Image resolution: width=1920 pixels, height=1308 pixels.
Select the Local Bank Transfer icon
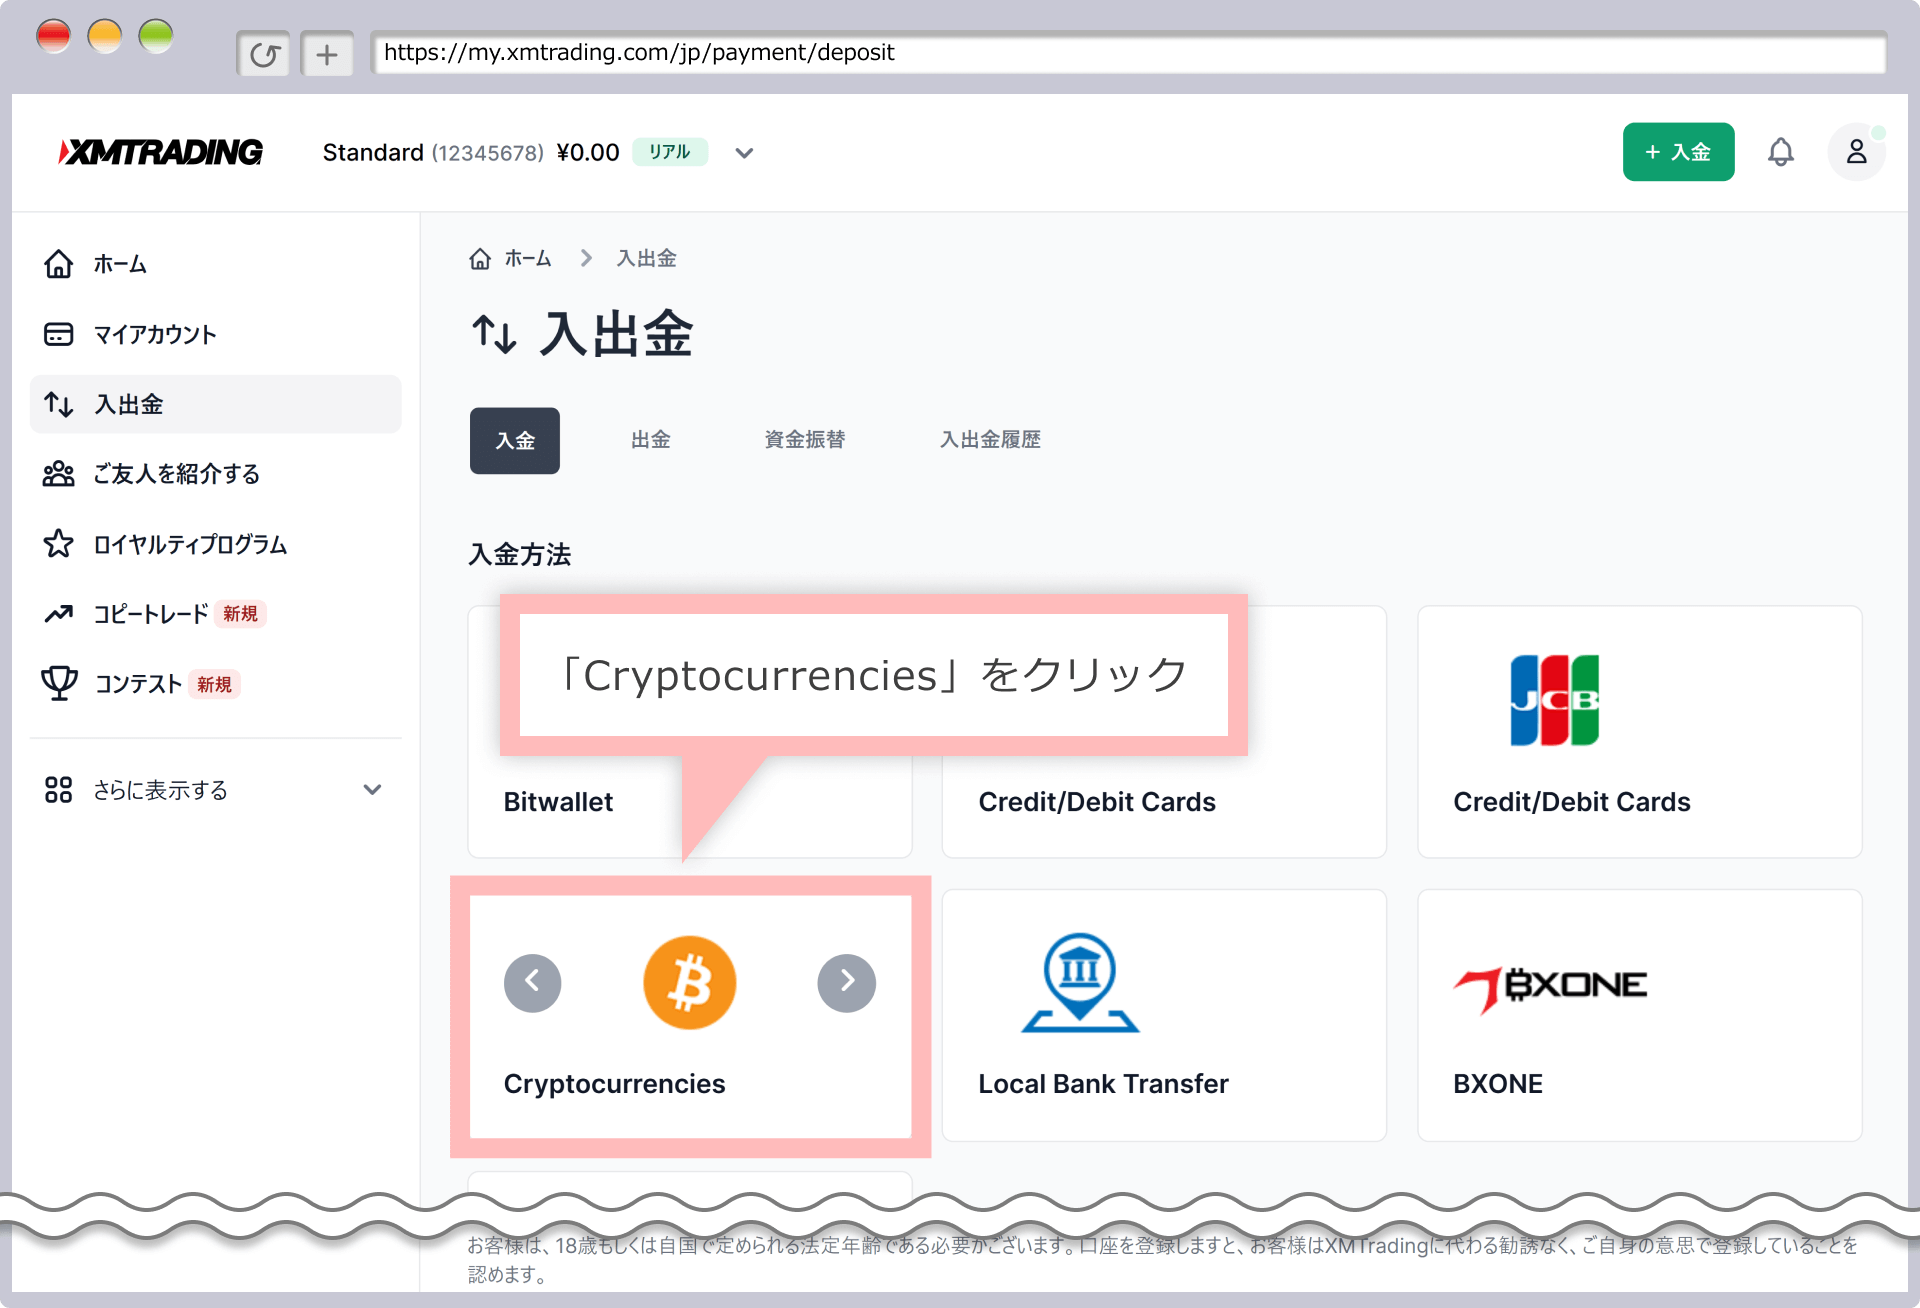pos(1079,982)
